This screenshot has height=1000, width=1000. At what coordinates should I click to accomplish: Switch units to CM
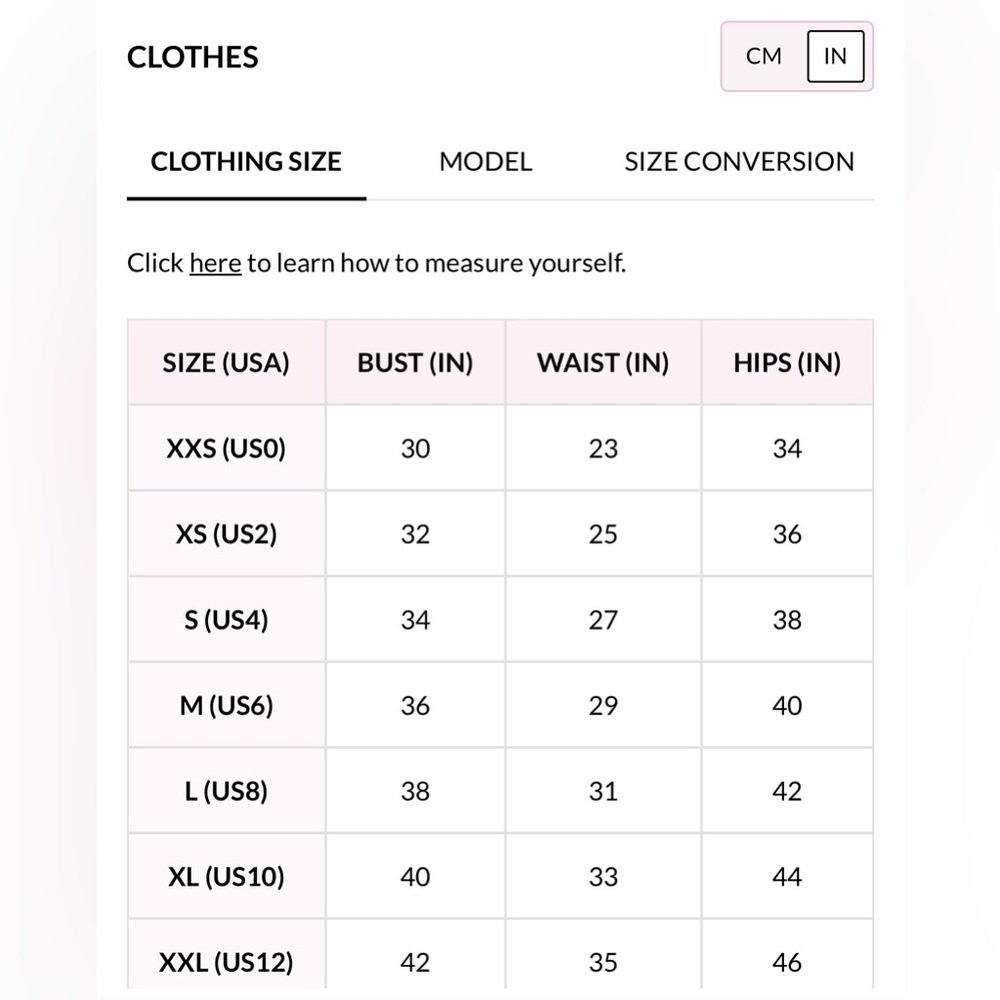pos(763,56)
